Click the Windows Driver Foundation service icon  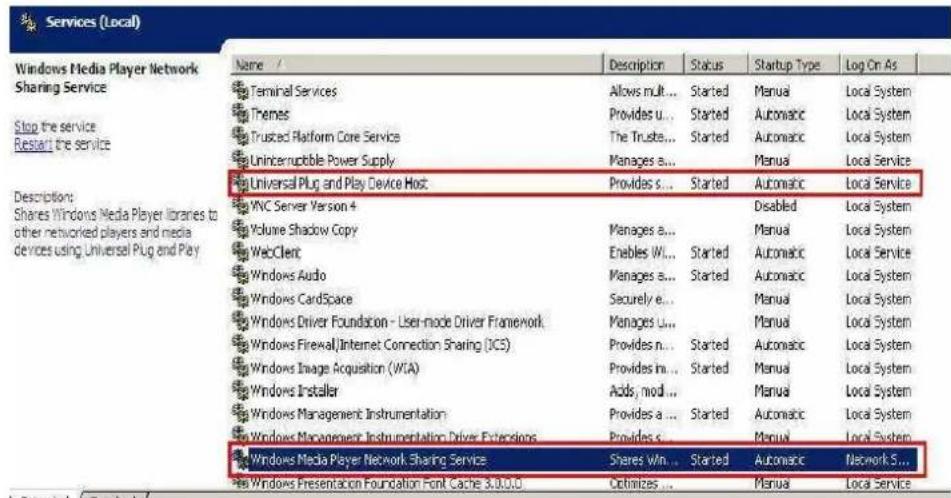241,321
